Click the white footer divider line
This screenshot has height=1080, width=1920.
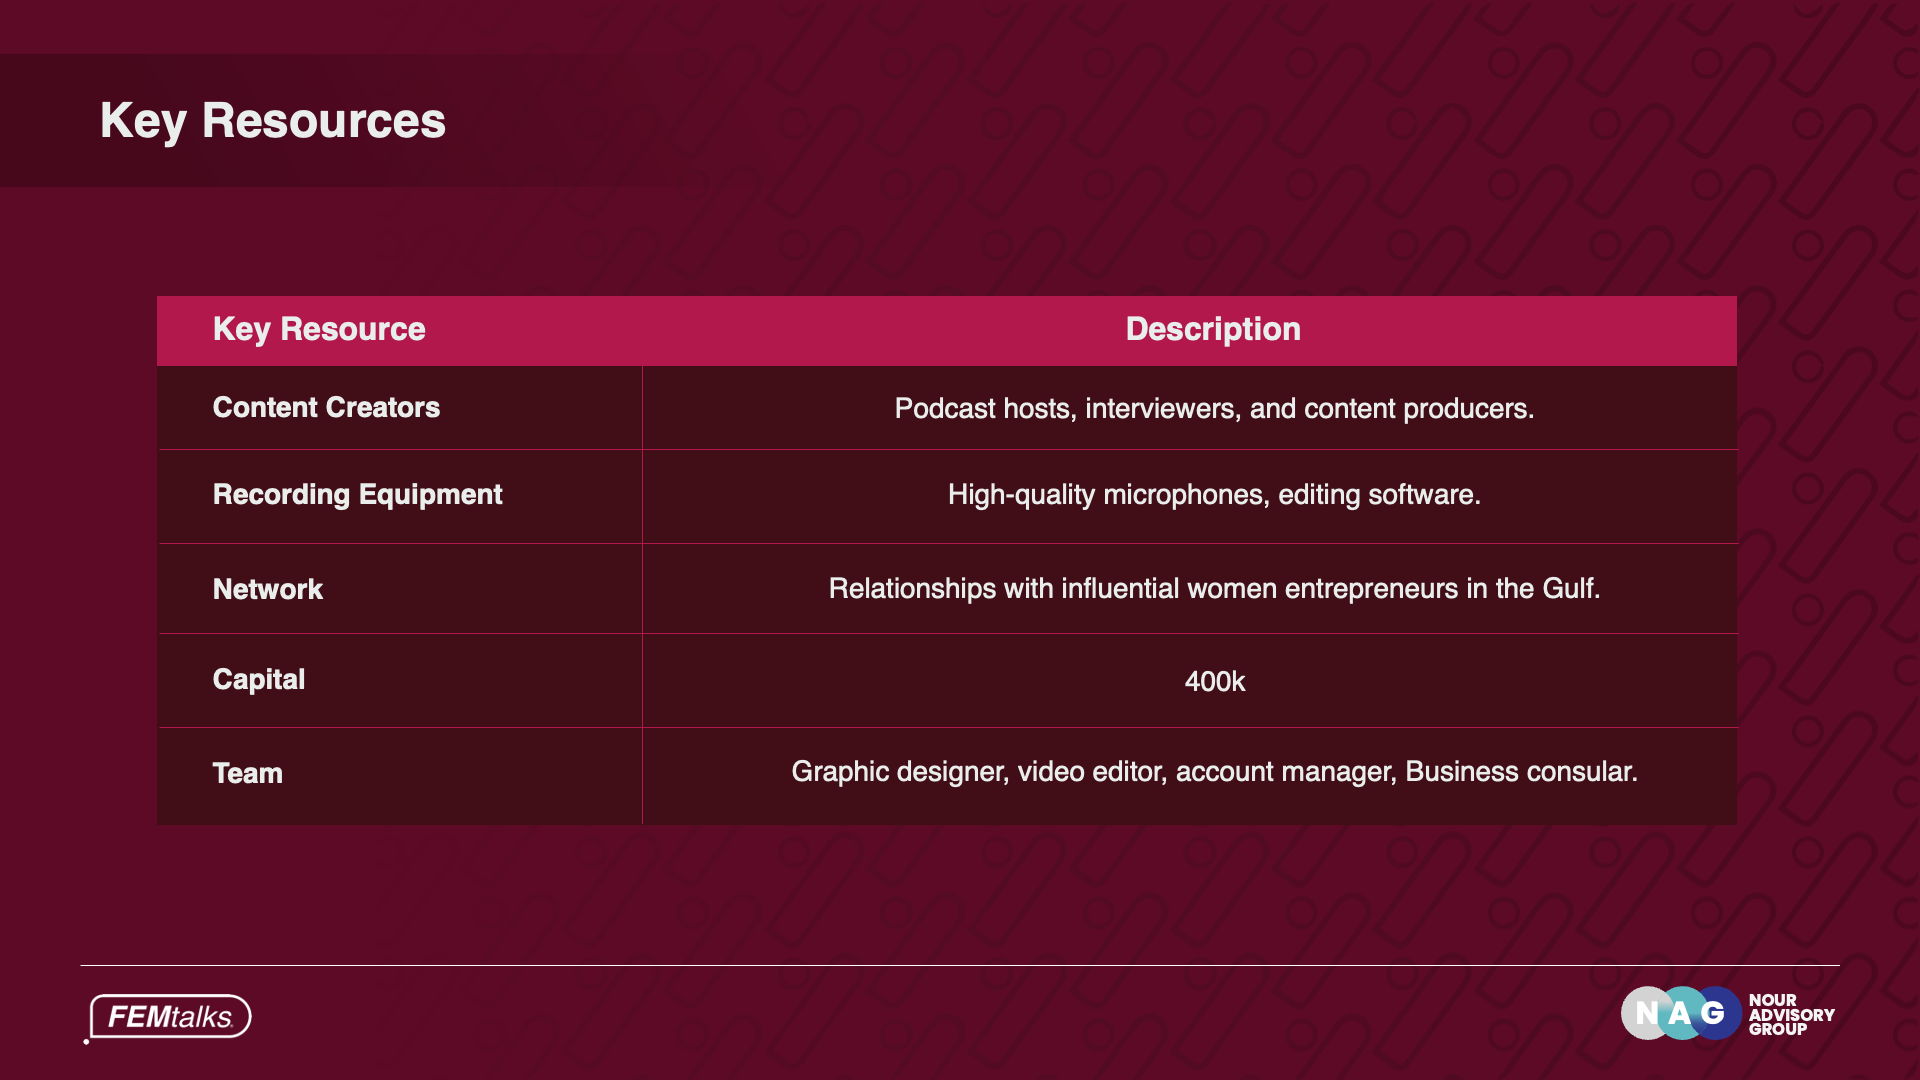[x=960, y=965]
